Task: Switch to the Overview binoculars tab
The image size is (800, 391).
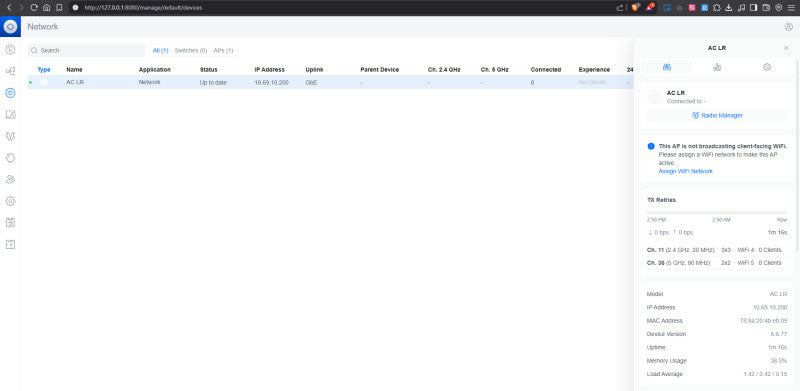Action: 667,67
